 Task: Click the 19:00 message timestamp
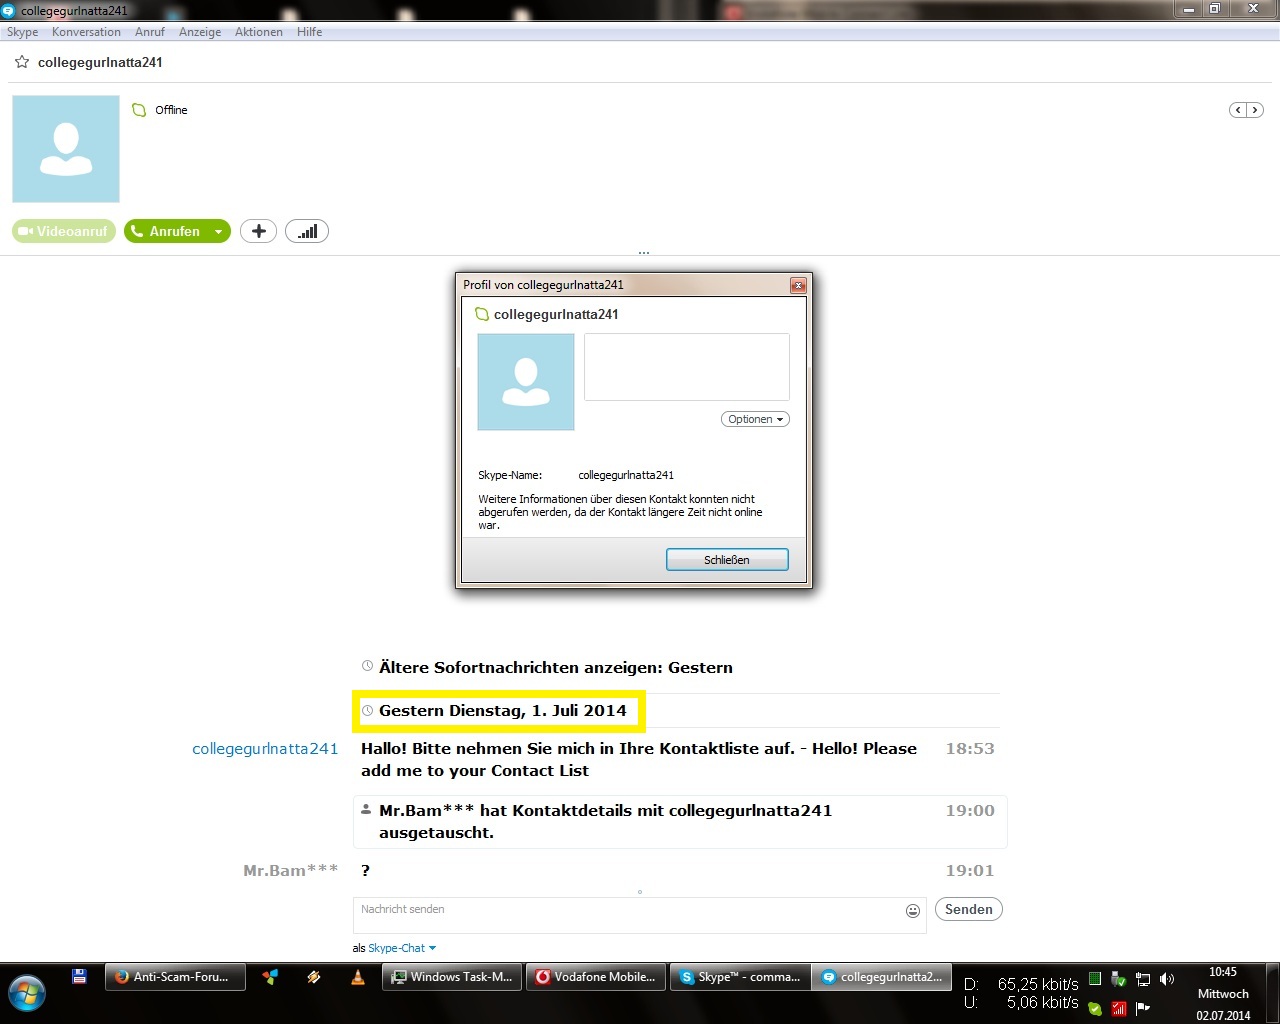point(970,811)
